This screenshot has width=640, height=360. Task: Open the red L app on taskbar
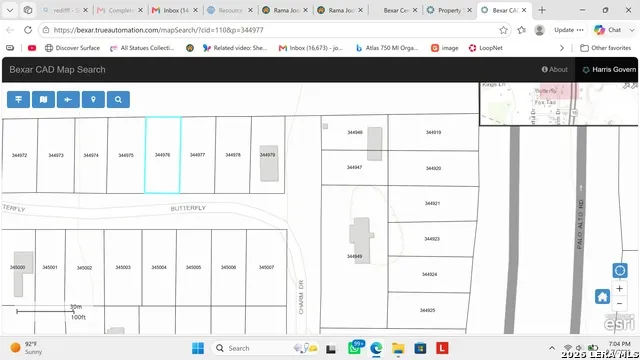point(442,348)
